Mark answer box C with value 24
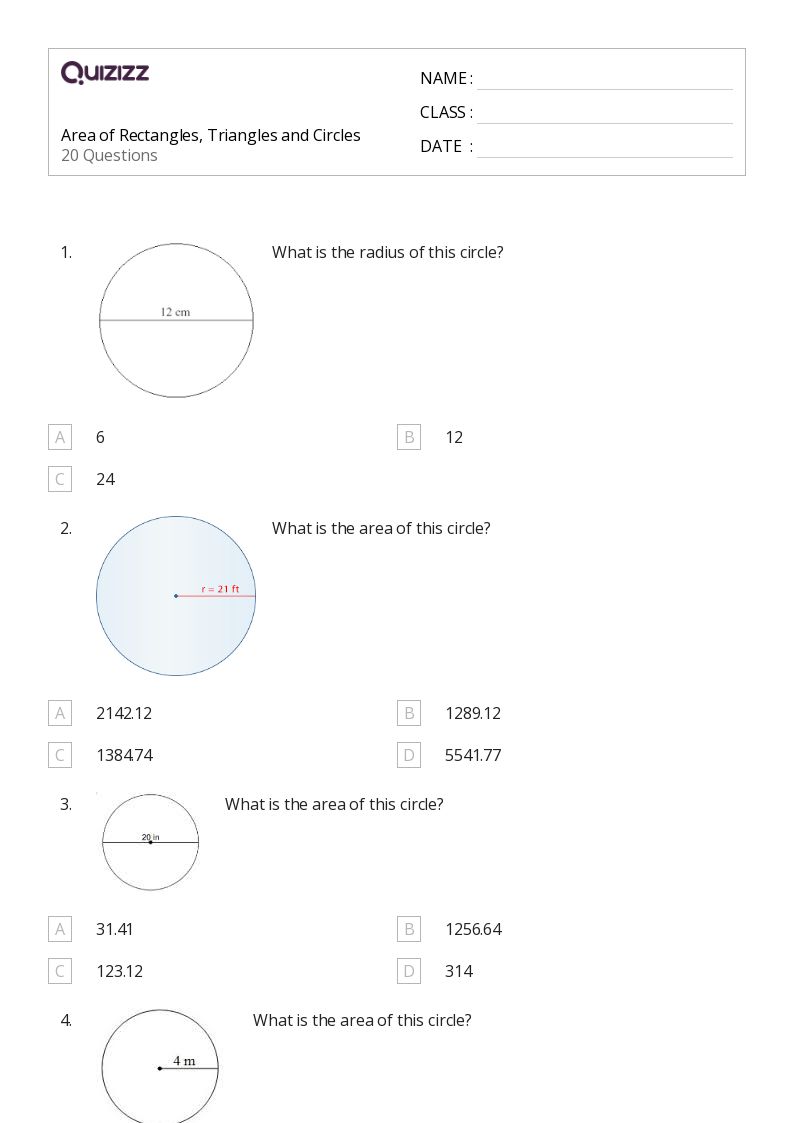 pyautogui.click(x=60, y=479)
